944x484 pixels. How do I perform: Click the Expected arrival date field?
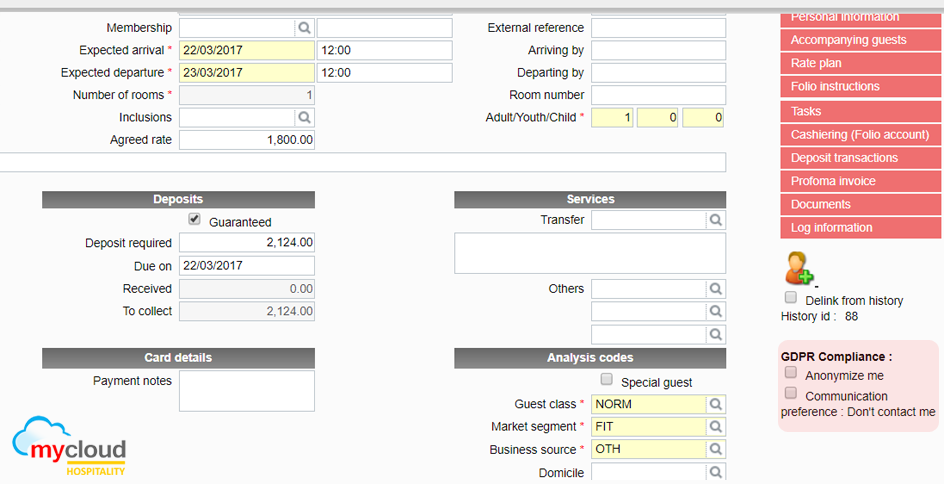point(246,50)
